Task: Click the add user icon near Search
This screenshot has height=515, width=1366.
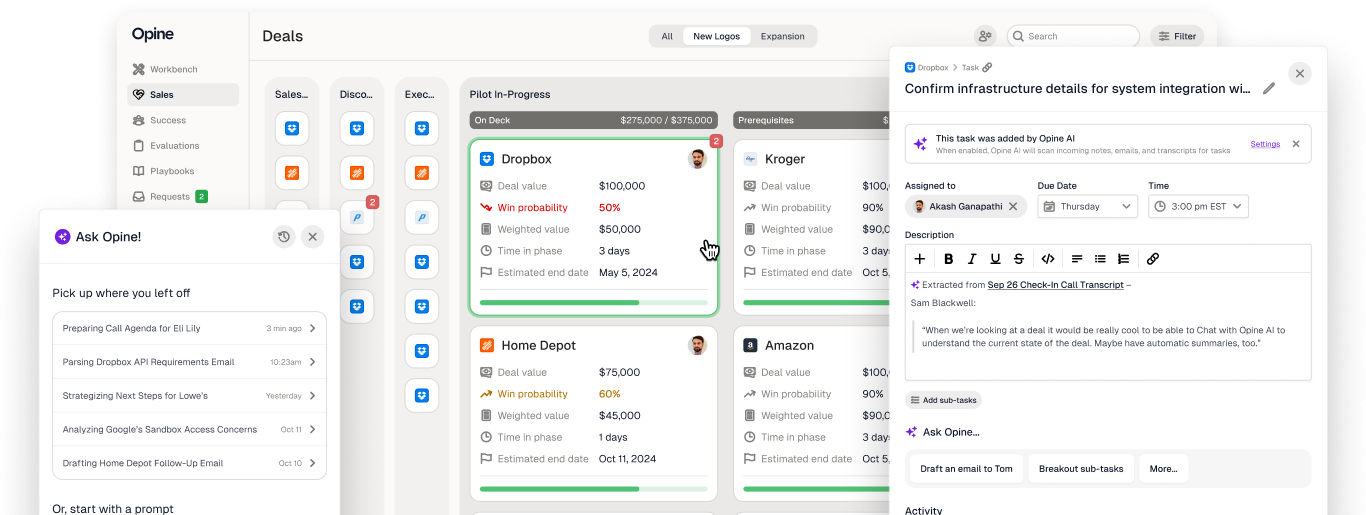Action: tap(985, 36)
